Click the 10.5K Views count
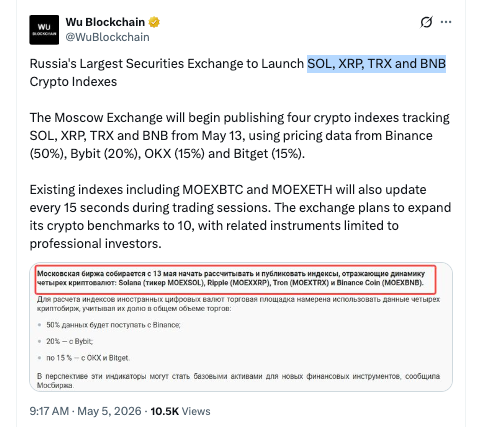Screen dimensions: 482x427 (x=180, y=411)
